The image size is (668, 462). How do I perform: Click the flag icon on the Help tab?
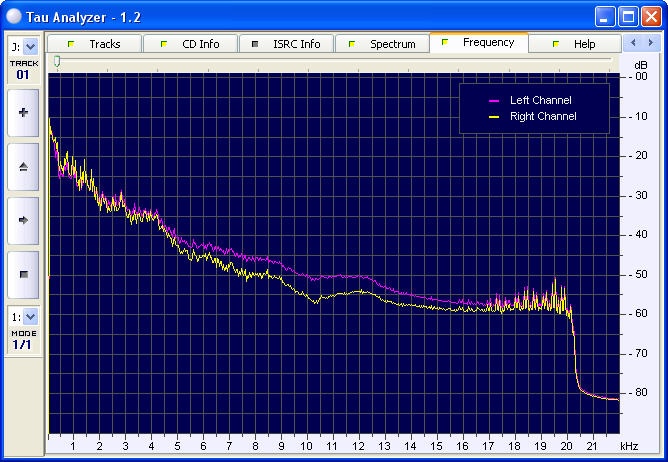click(x=556, y=44)
